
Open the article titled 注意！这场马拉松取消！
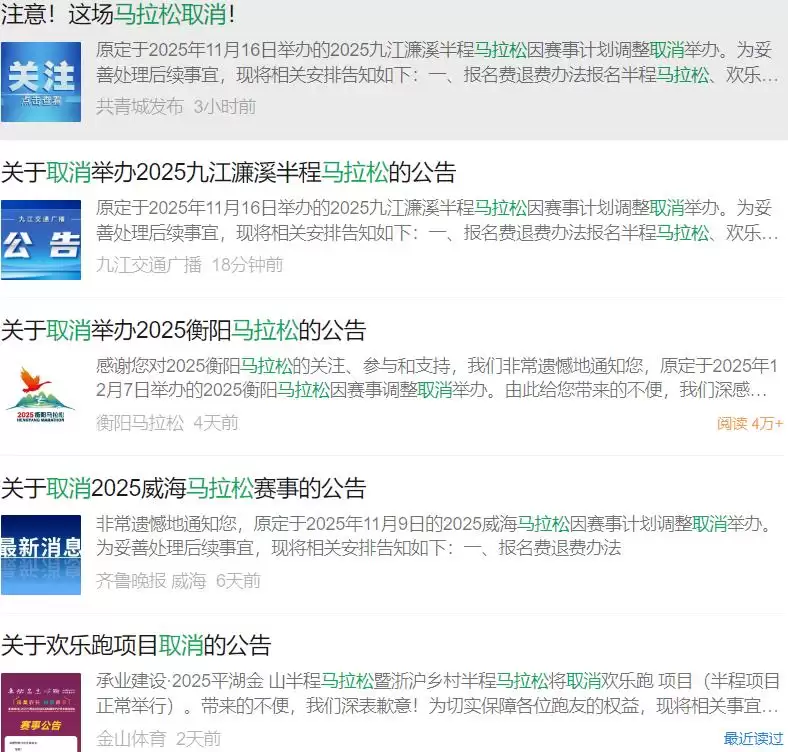[118, 14]
